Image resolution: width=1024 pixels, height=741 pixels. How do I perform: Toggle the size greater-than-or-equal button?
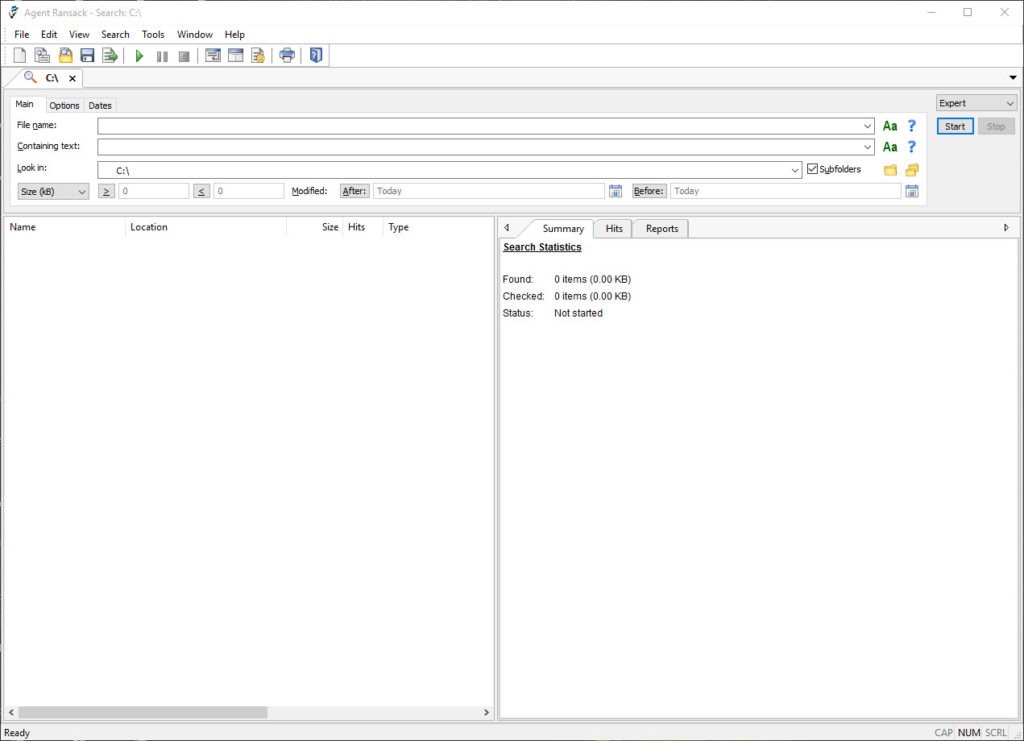(106, 191)
